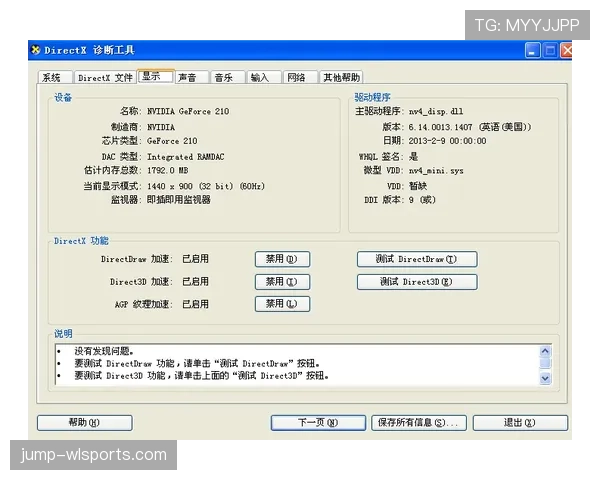Image resolution: width=600 pixels, height=480 pixels.
Task: Disable AGP texture acceleration with 禁用(L)
Action: (x=282, y=304)
